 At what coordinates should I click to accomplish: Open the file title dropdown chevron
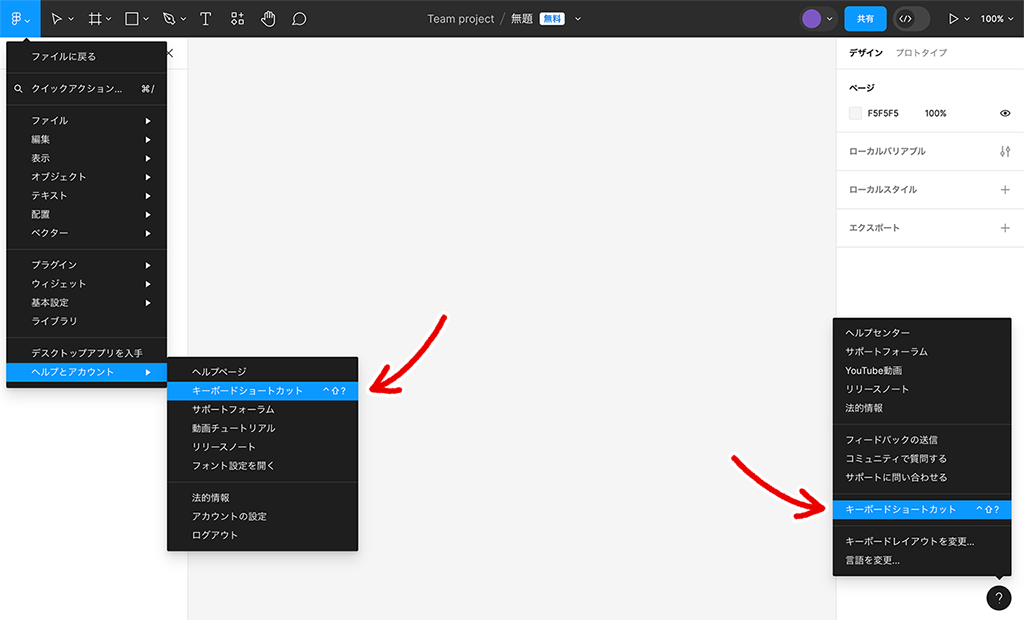pos(577,20)
